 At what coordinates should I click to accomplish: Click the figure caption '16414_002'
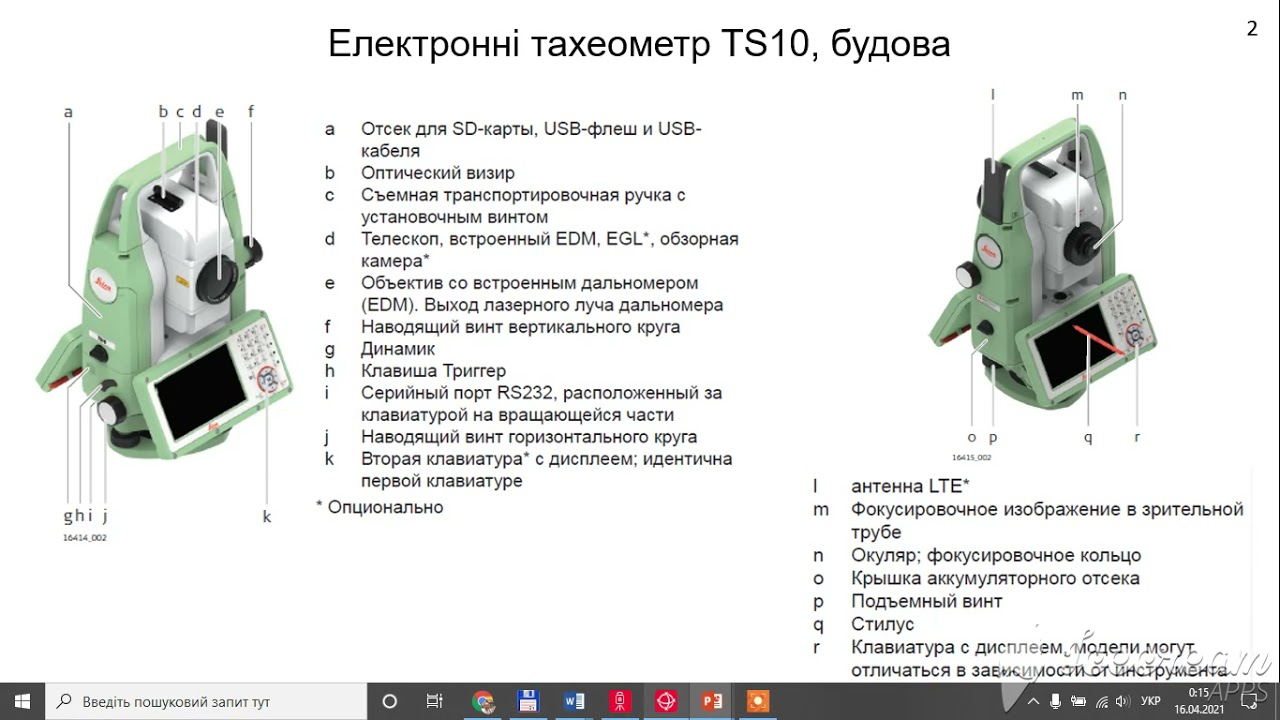click(85, 538)
